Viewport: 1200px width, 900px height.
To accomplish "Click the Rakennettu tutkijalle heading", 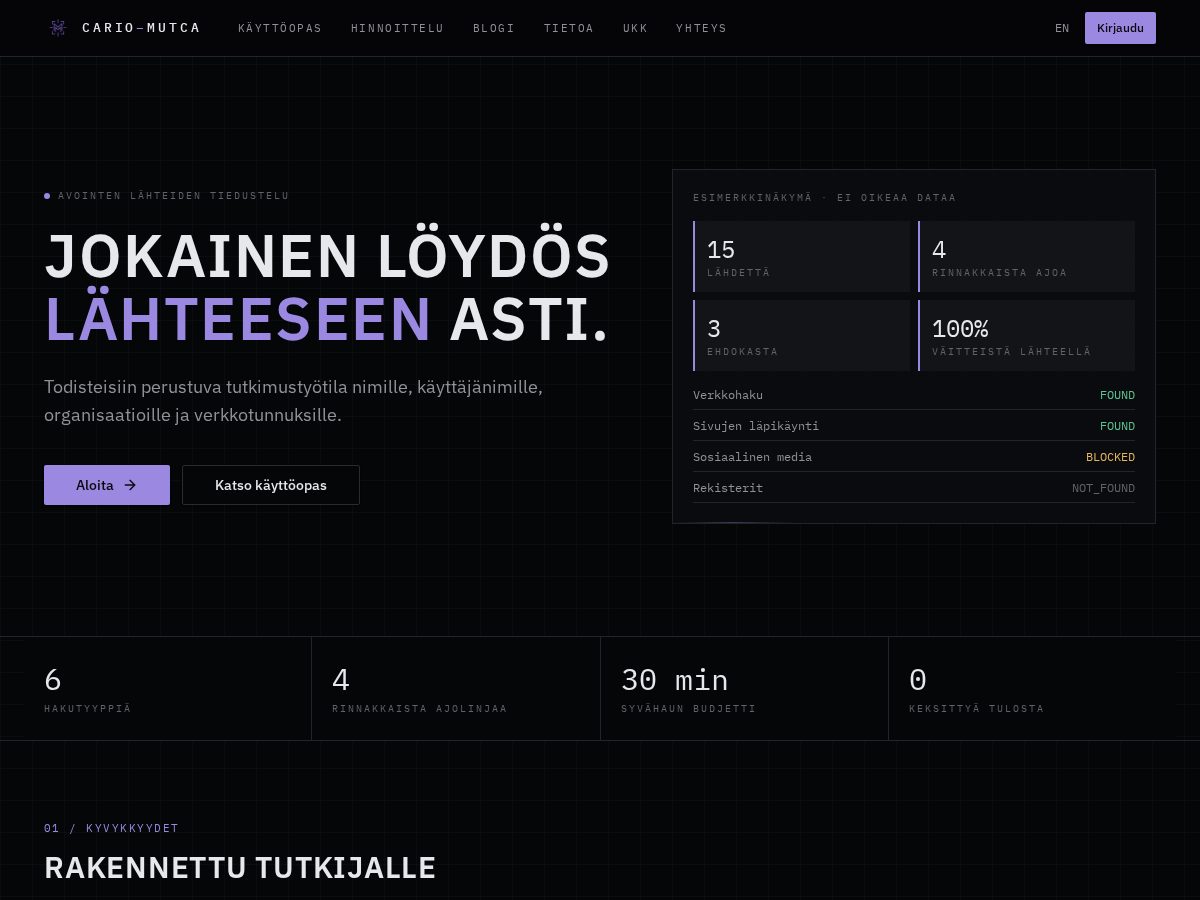I will [x=240, y=867].
